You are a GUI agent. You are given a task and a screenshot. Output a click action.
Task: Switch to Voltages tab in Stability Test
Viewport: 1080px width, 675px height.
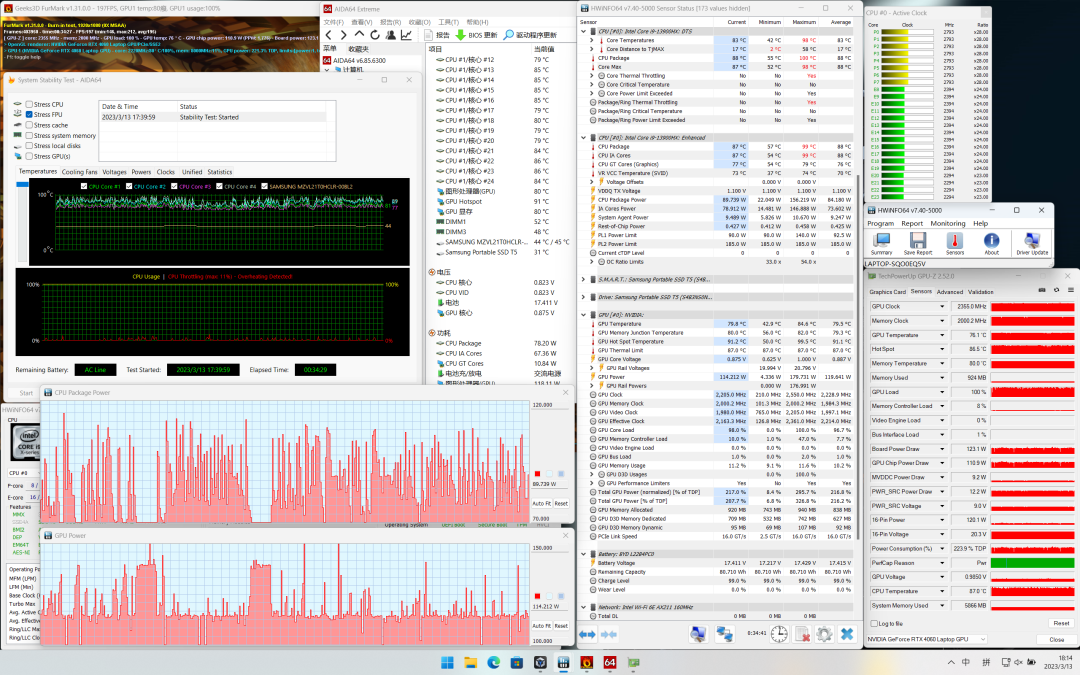[114, 172]
